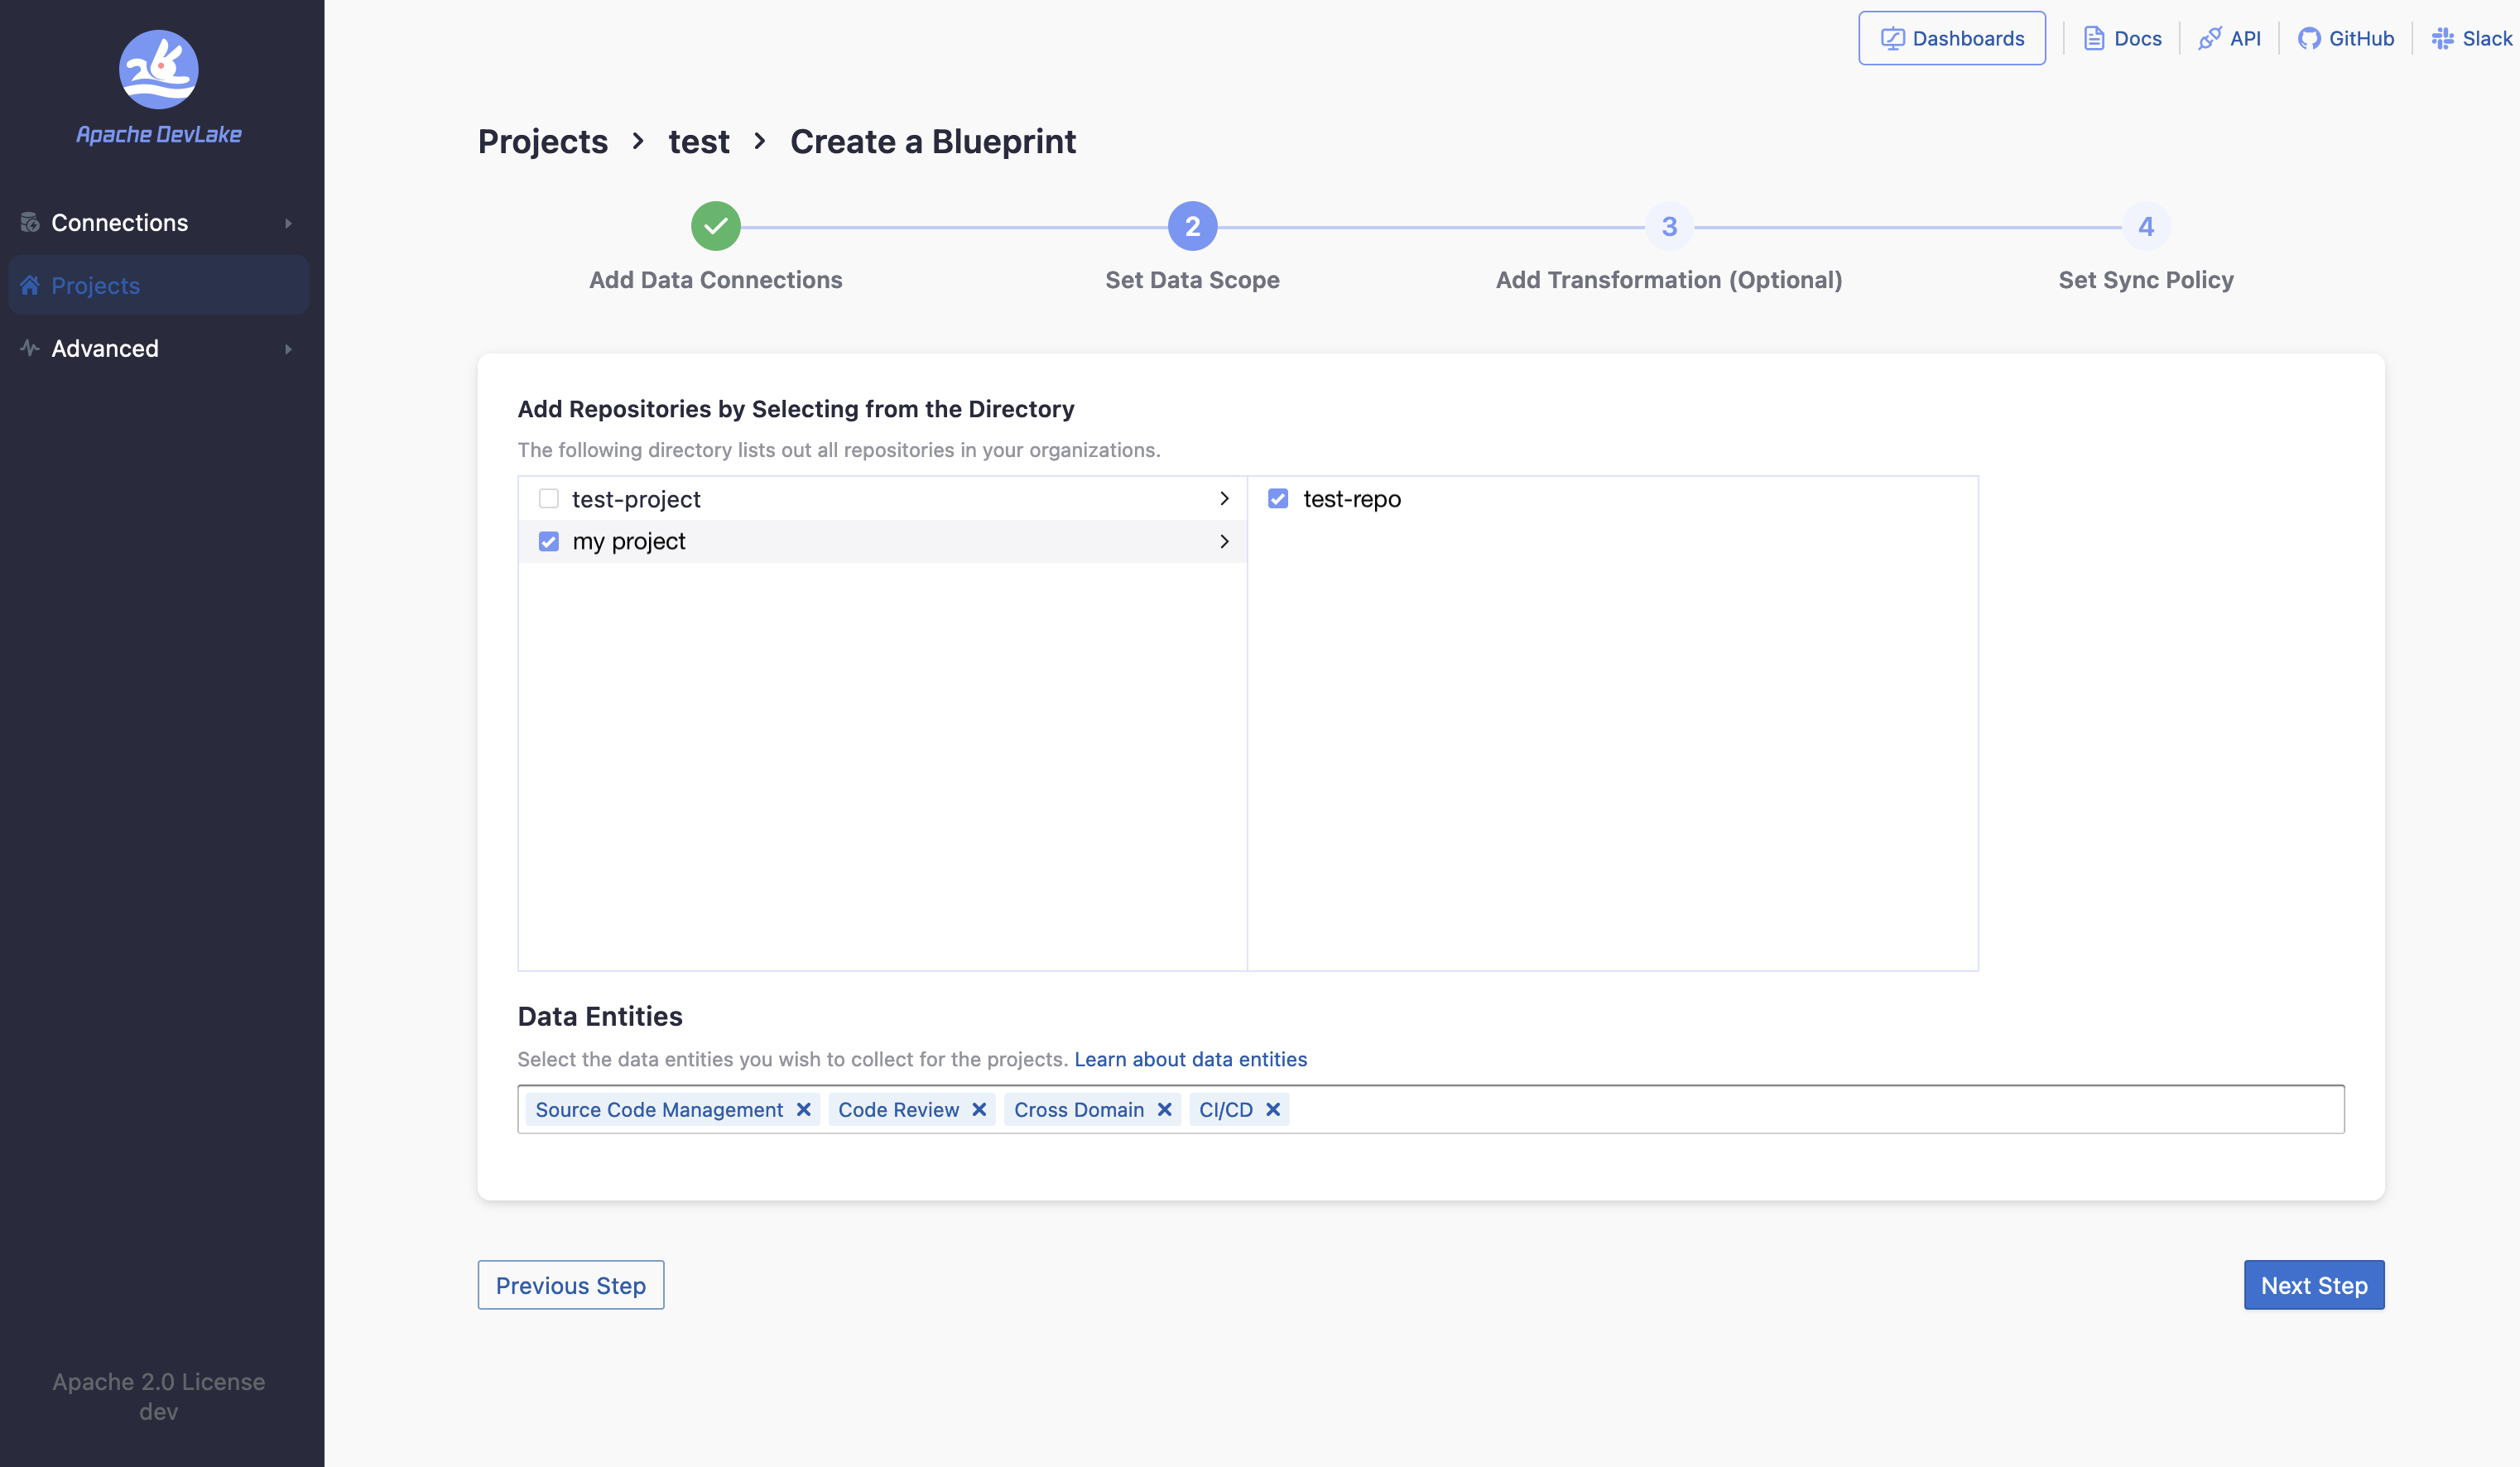Click the Slack icon in top navigation
The height and width of the screenshot is (1467, 2520).
(x=2441, y=38)
